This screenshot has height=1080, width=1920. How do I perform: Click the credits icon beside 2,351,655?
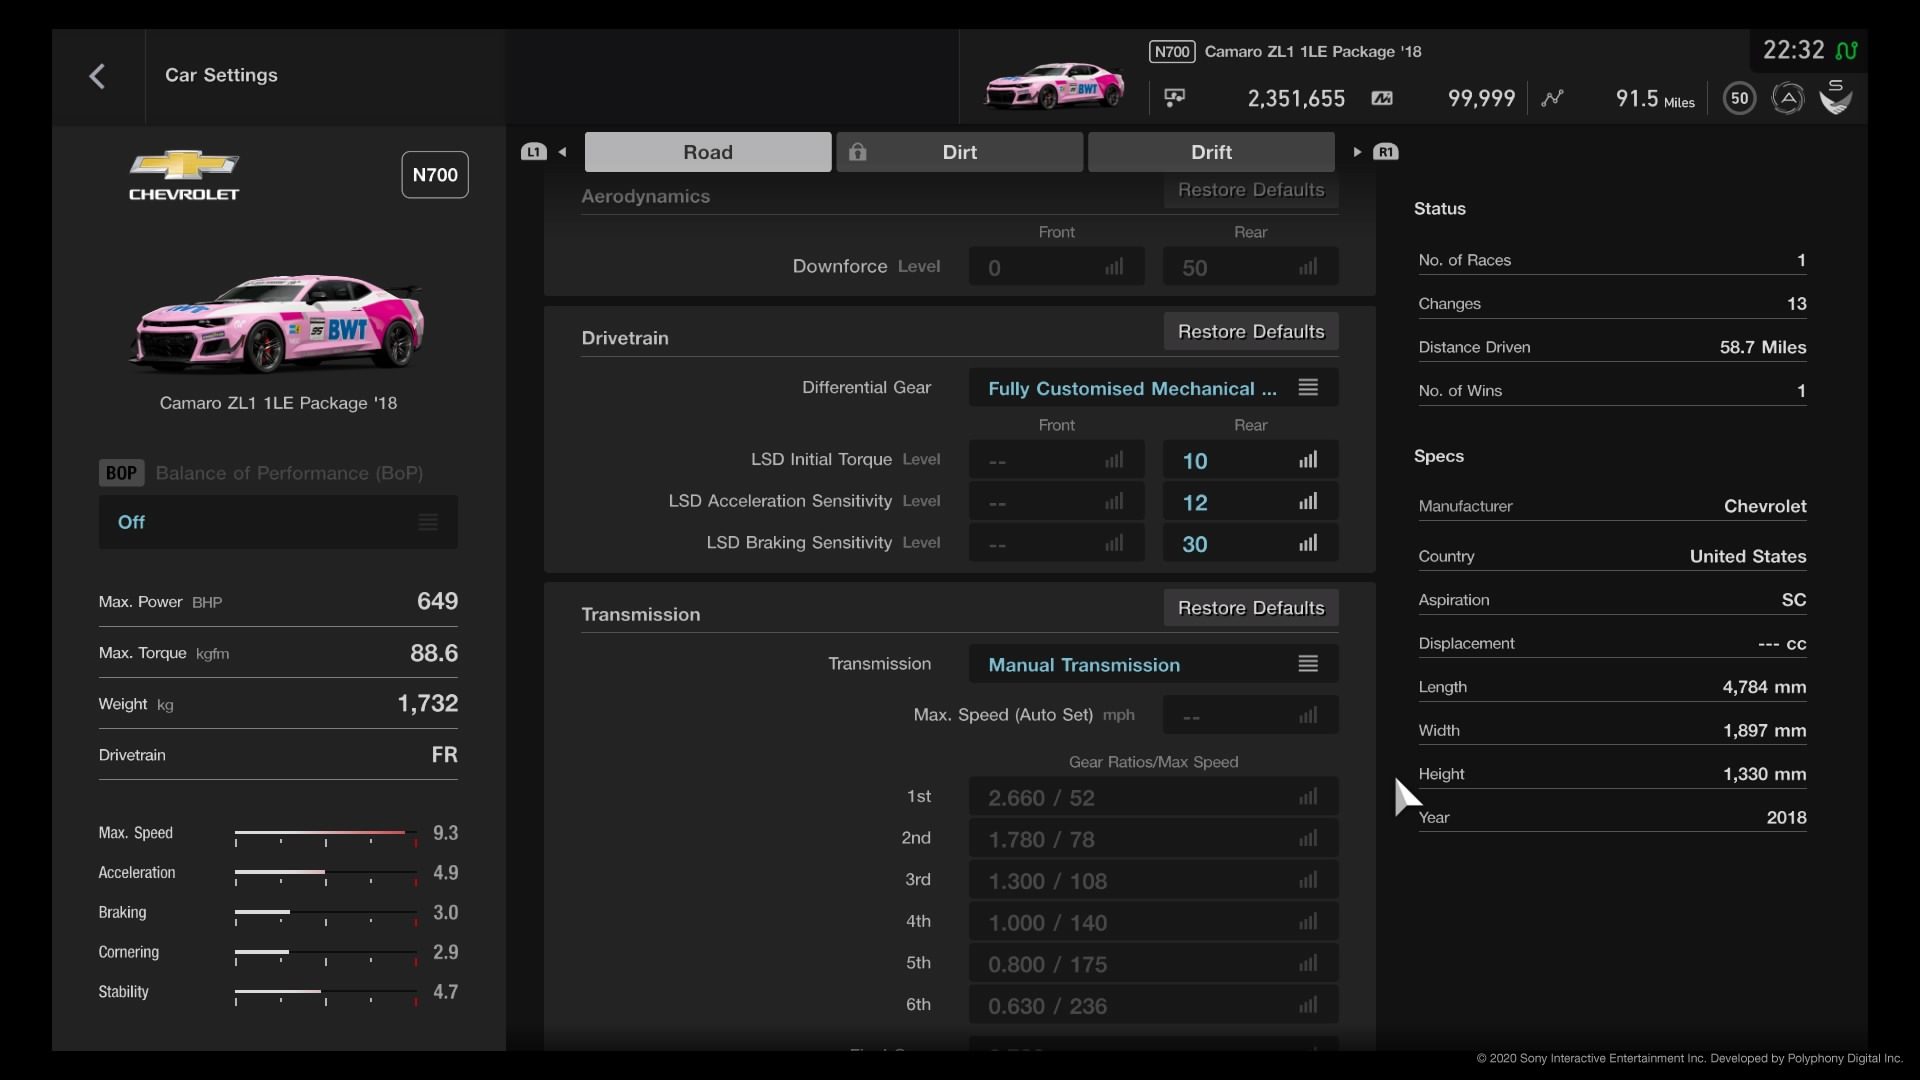[1175, 98]
